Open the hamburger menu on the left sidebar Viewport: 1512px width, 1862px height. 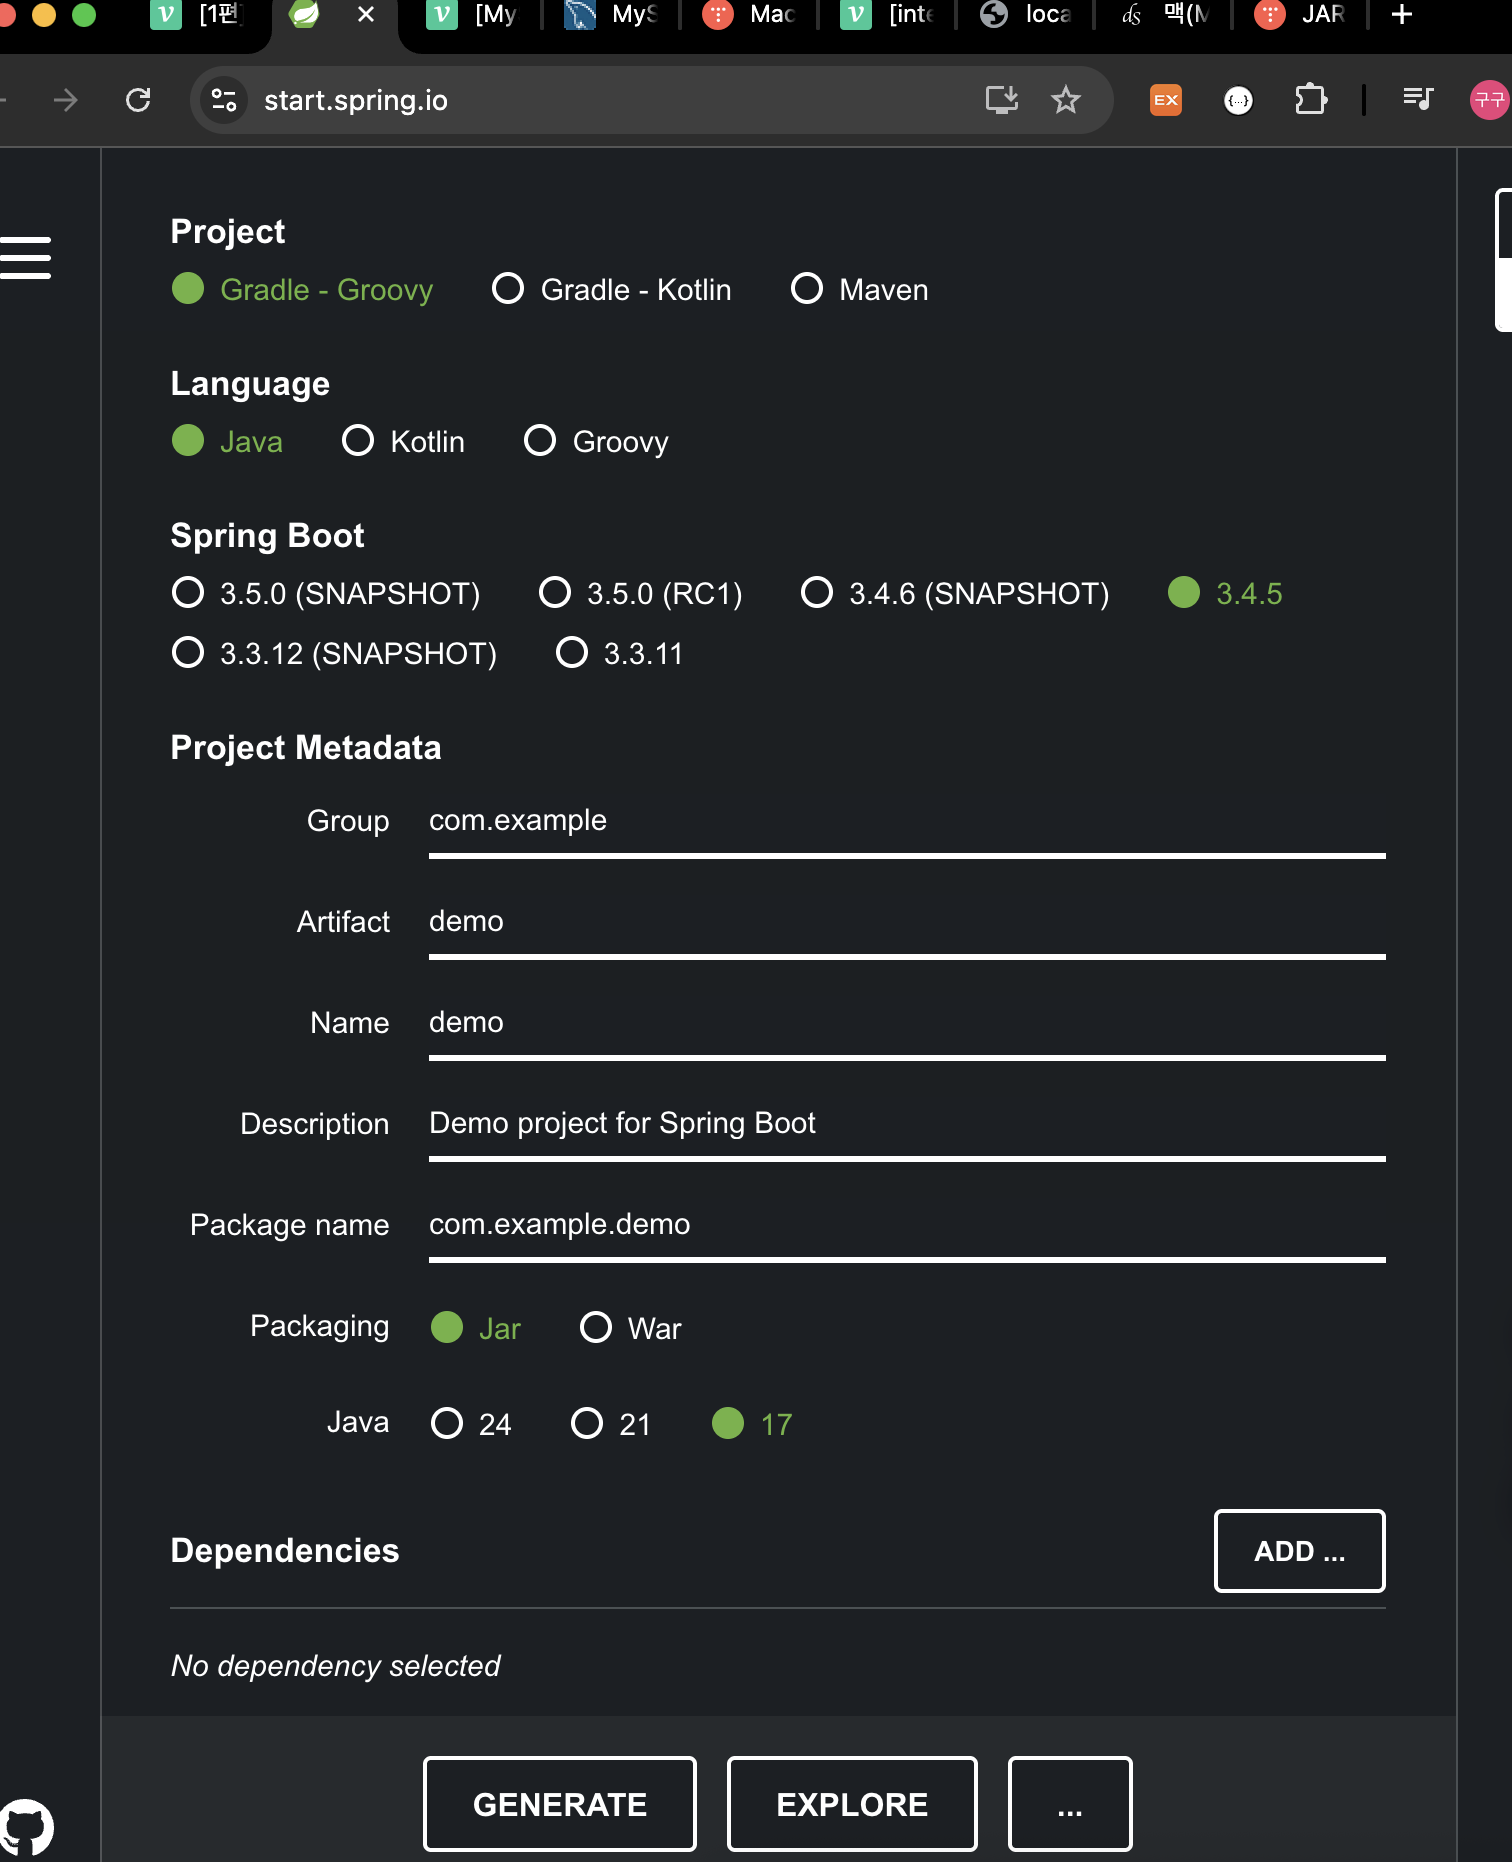point(25,258)
